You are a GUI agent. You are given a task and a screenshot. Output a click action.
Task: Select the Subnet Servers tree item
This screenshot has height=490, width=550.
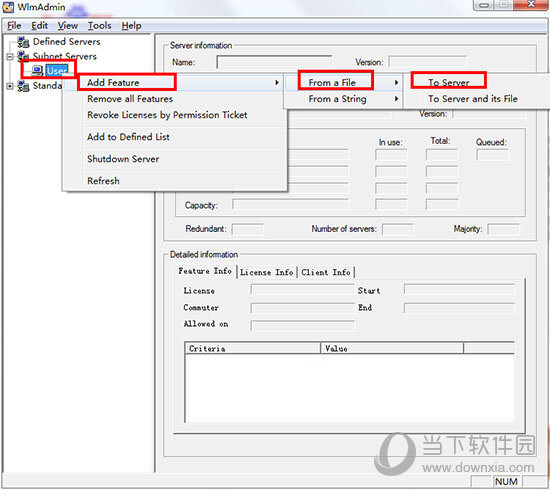65,56
